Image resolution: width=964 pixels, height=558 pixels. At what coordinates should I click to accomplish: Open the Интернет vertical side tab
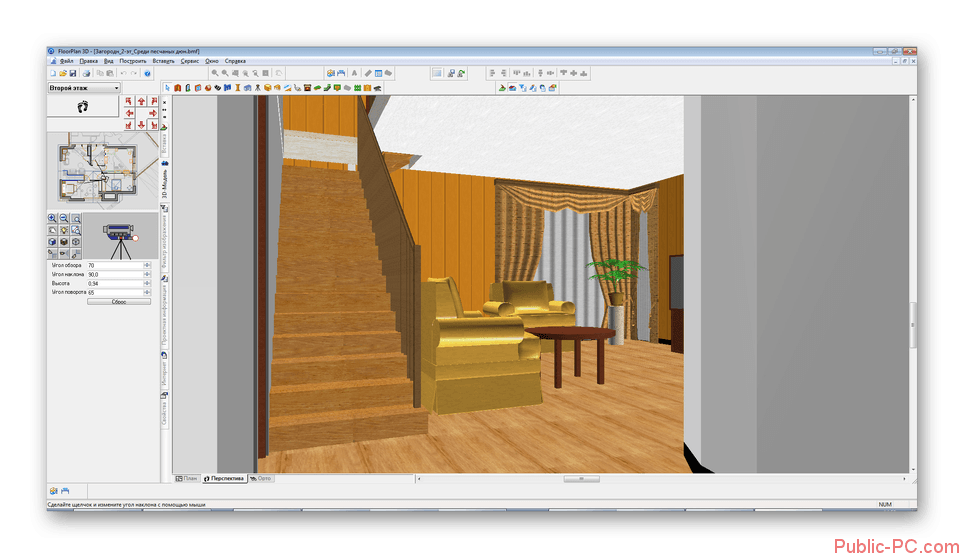click(x=165, y=370)
